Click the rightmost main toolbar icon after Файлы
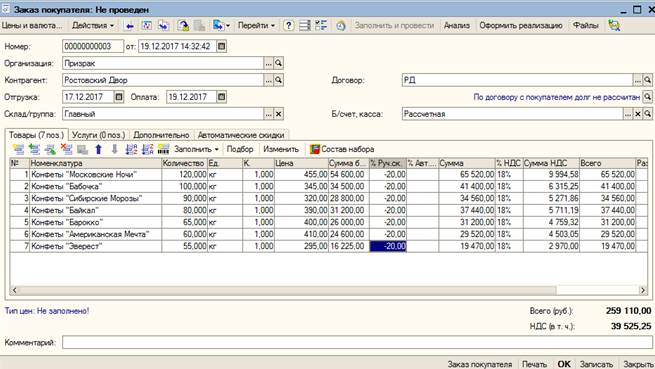The height and width of the screenshot is (369, 655). click(614, 25)
